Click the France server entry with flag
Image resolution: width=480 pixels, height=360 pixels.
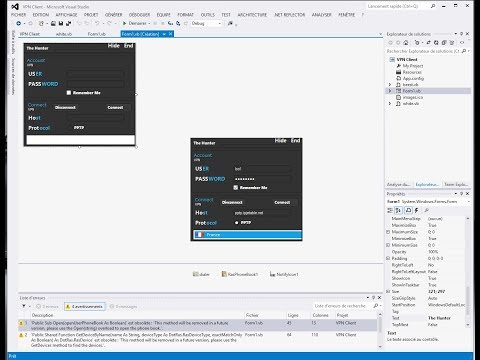pos(247,235)
